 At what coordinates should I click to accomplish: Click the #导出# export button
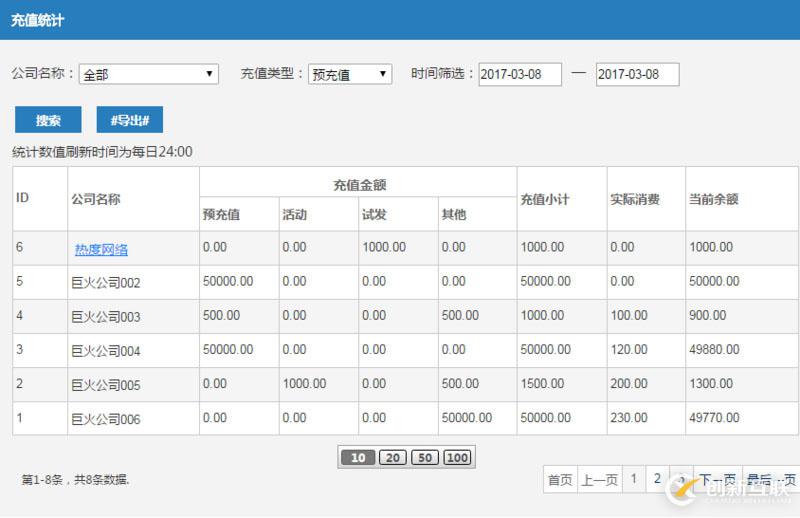click(x=130, y=120)
